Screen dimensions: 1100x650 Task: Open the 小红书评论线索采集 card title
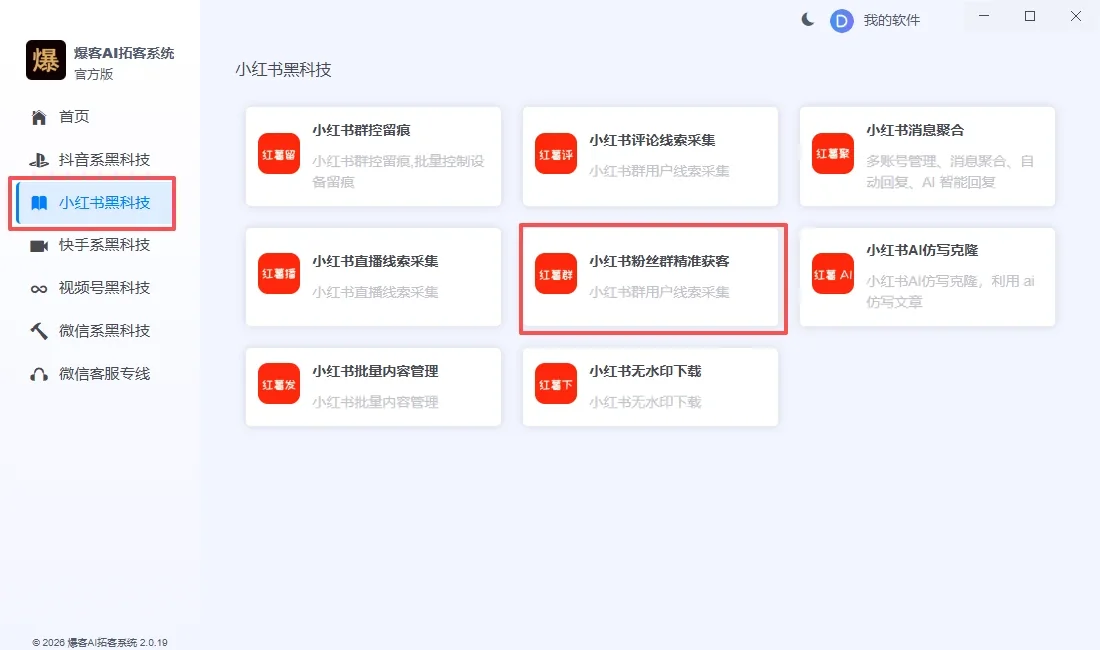click(x=652, y=140)
